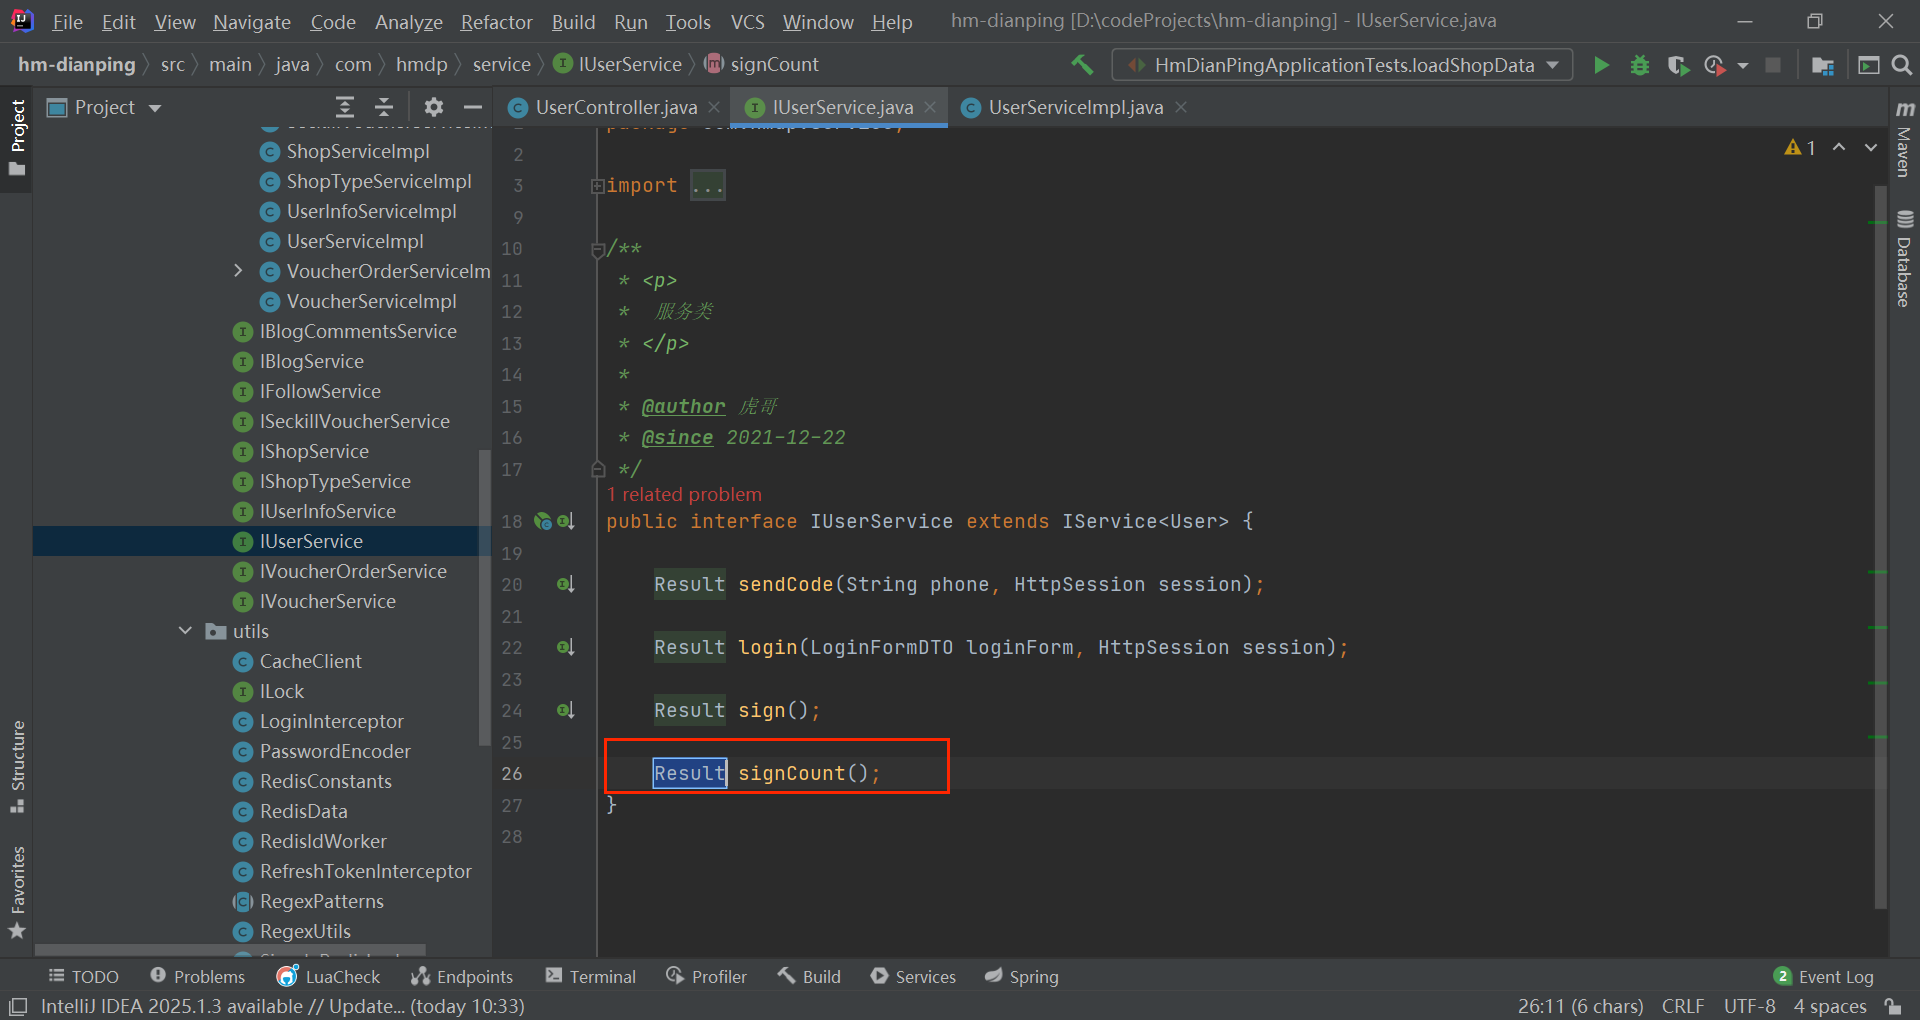Viewport: 1921px width, 1020px height.
Task: Open the Event Log
Action: click(x=1824, y=977)
